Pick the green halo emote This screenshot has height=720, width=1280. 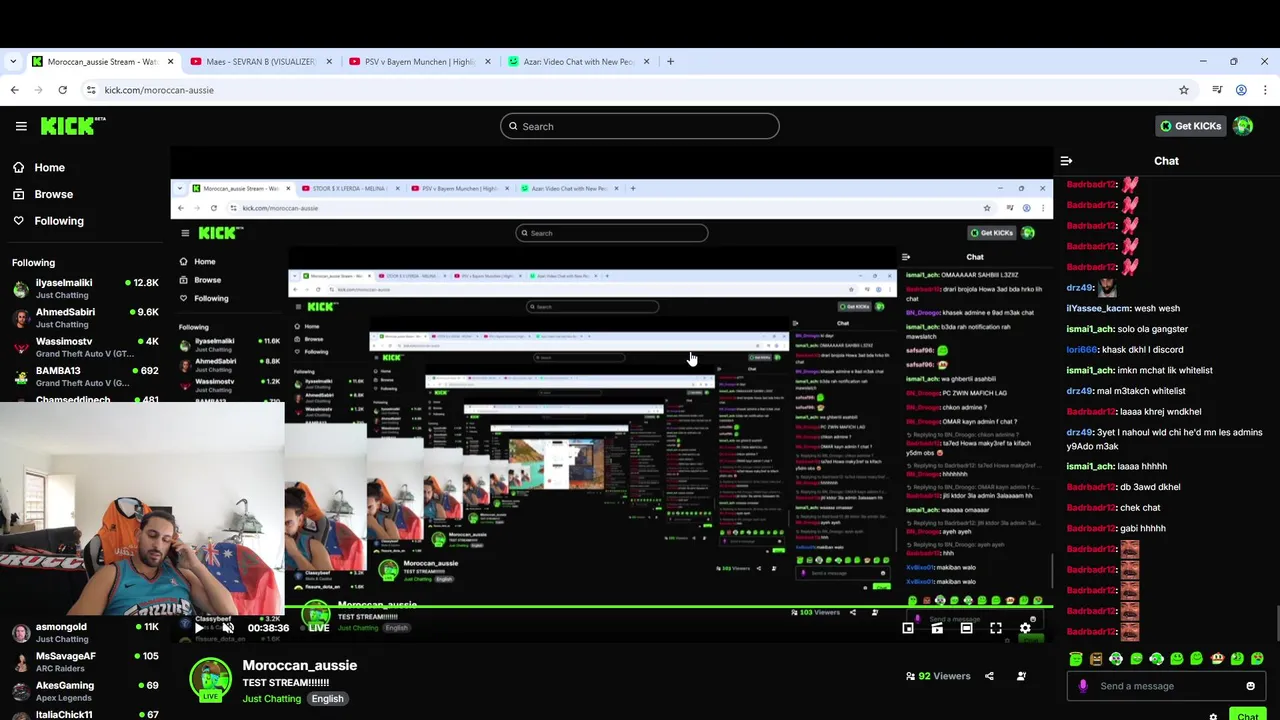1076,659
